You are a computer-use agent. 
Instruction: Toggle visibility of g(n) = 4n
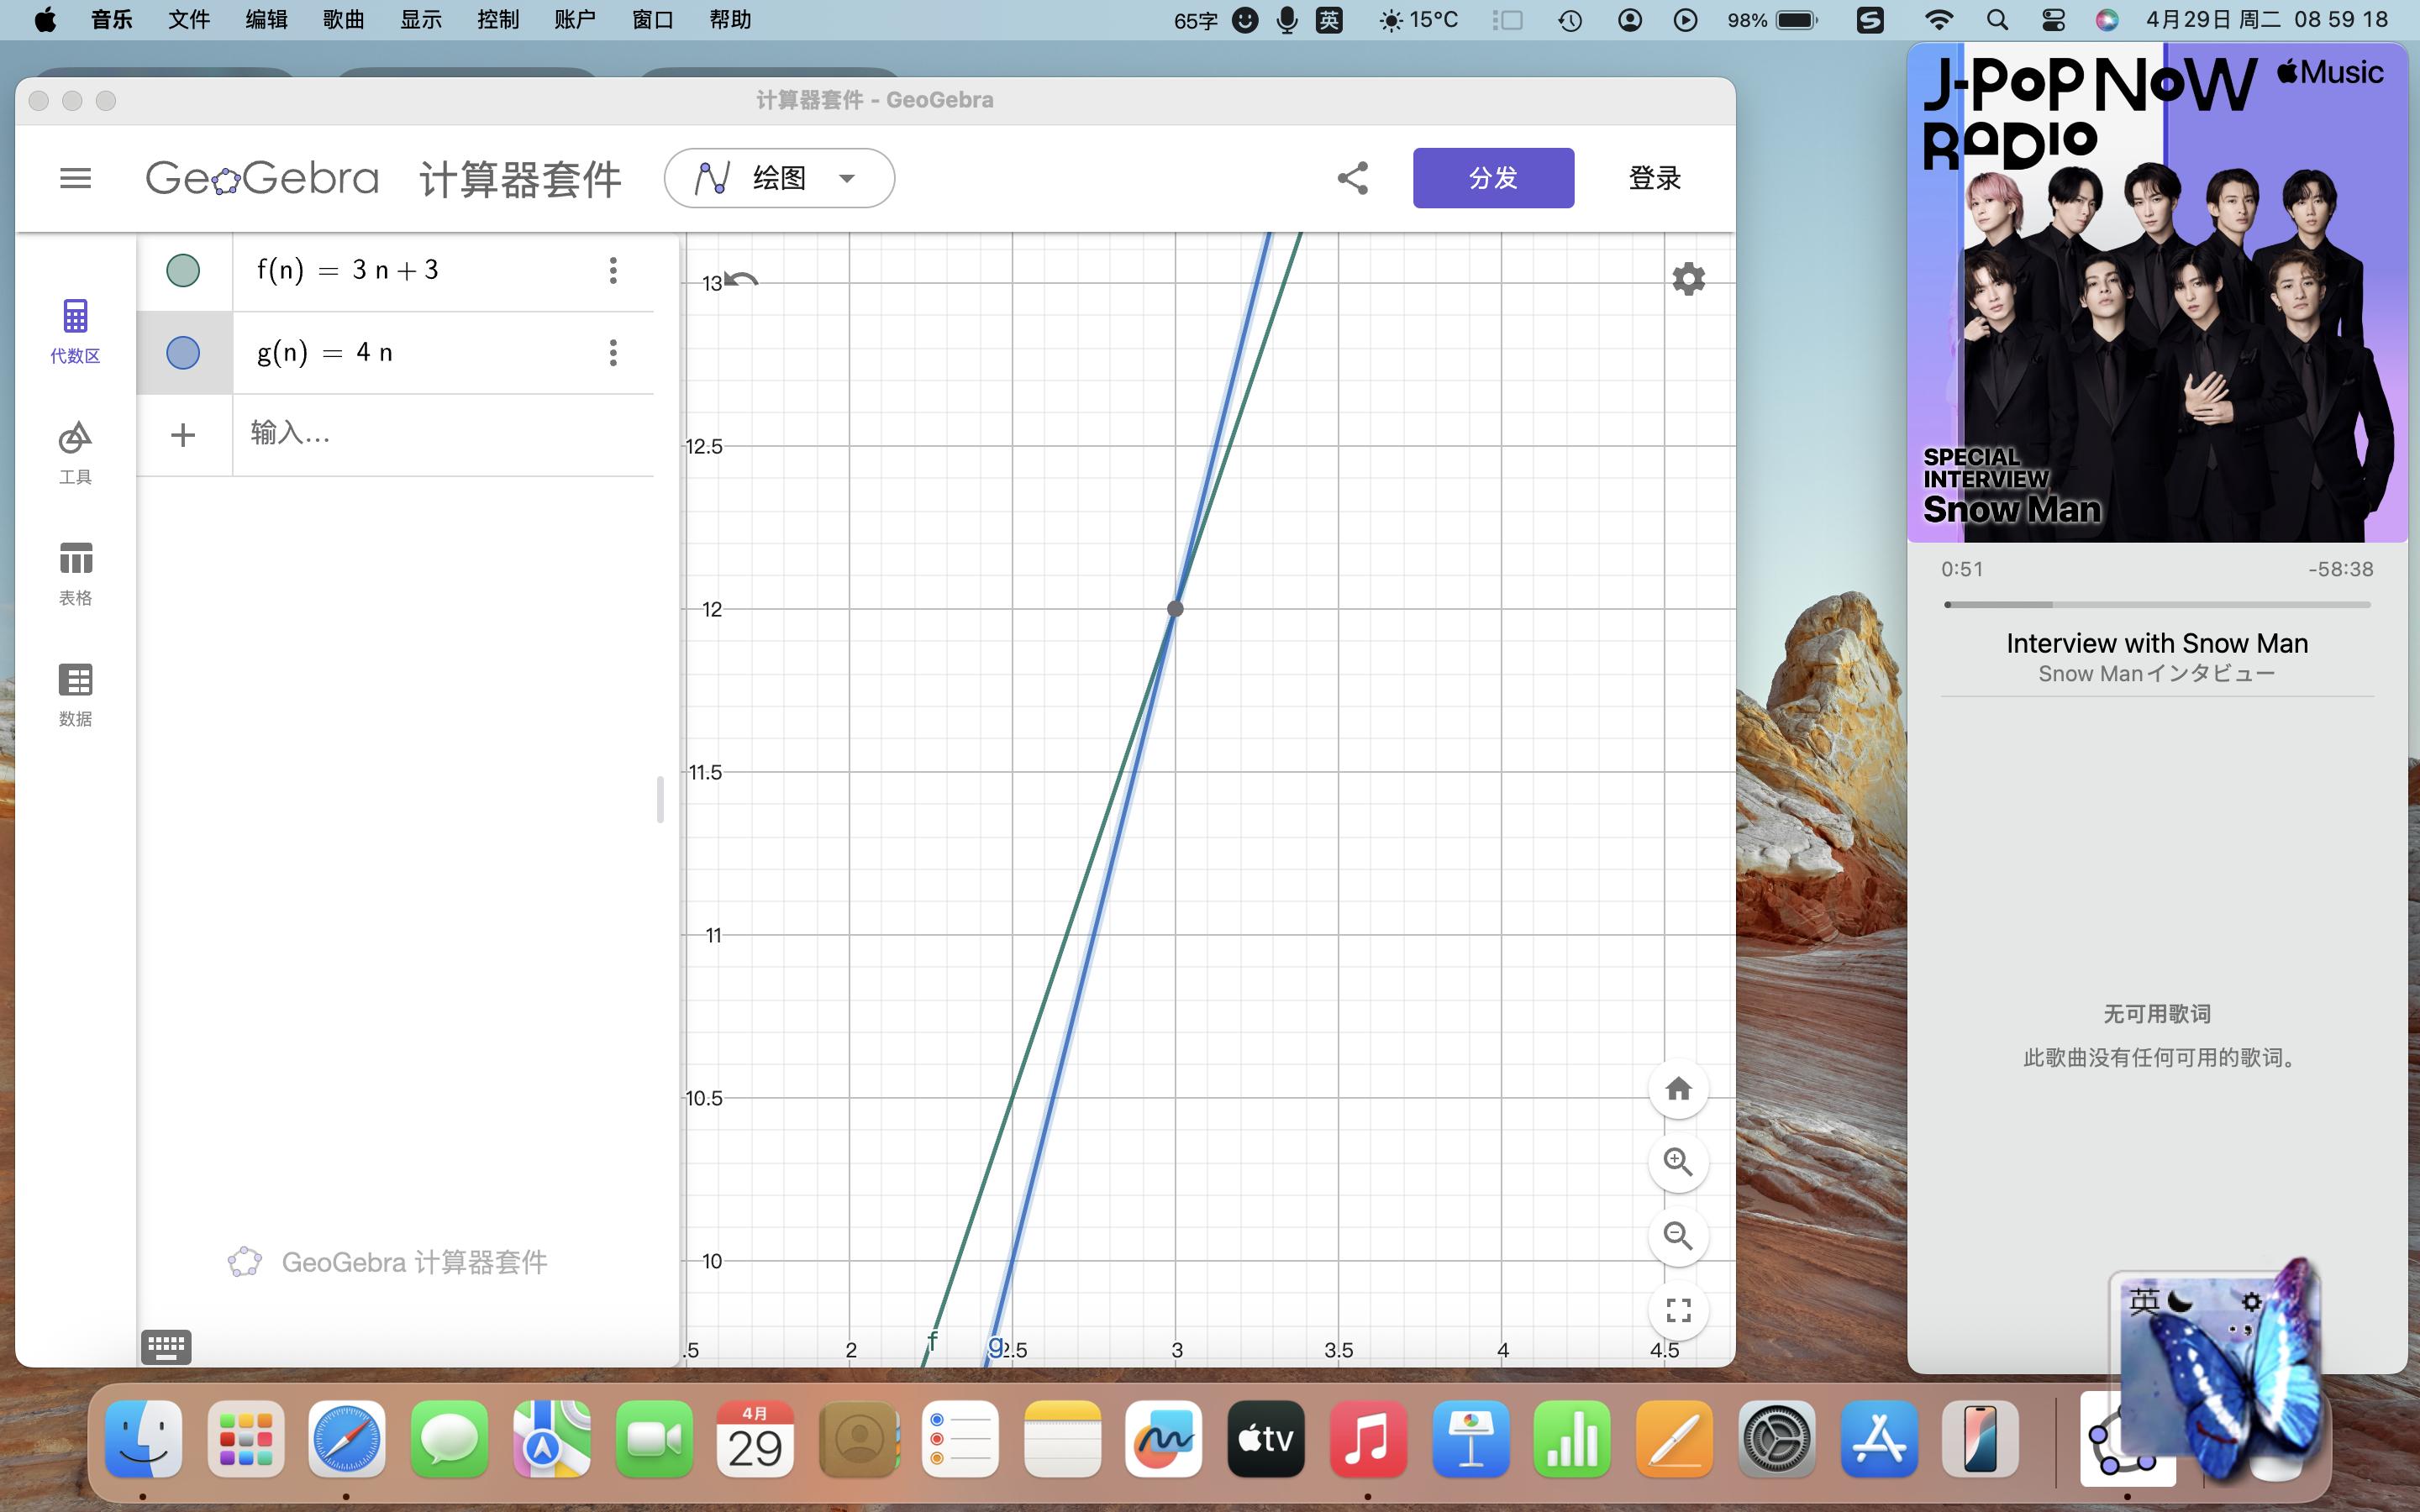click(183, 353)
